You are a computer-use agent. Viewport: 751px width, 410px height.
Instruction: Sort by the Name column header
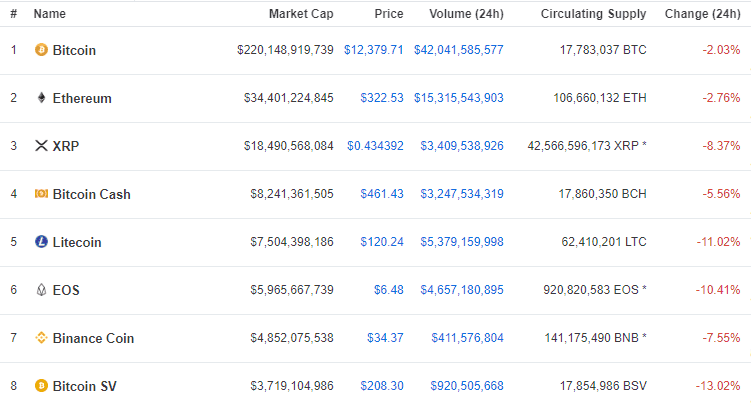click(x=49, y=14)
